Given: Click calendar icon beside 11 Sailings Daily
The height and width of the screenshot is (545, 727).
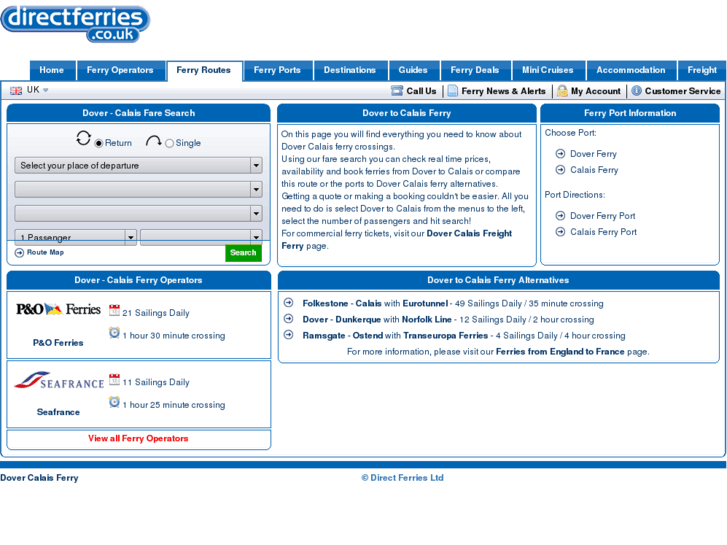Looking at the screenshot, I should 114,379.
